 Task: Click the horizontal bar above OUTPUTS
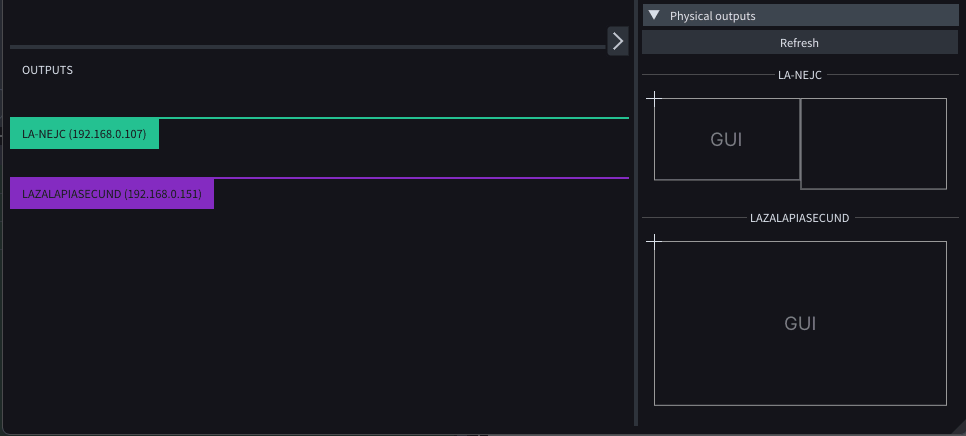click(307, 47)
